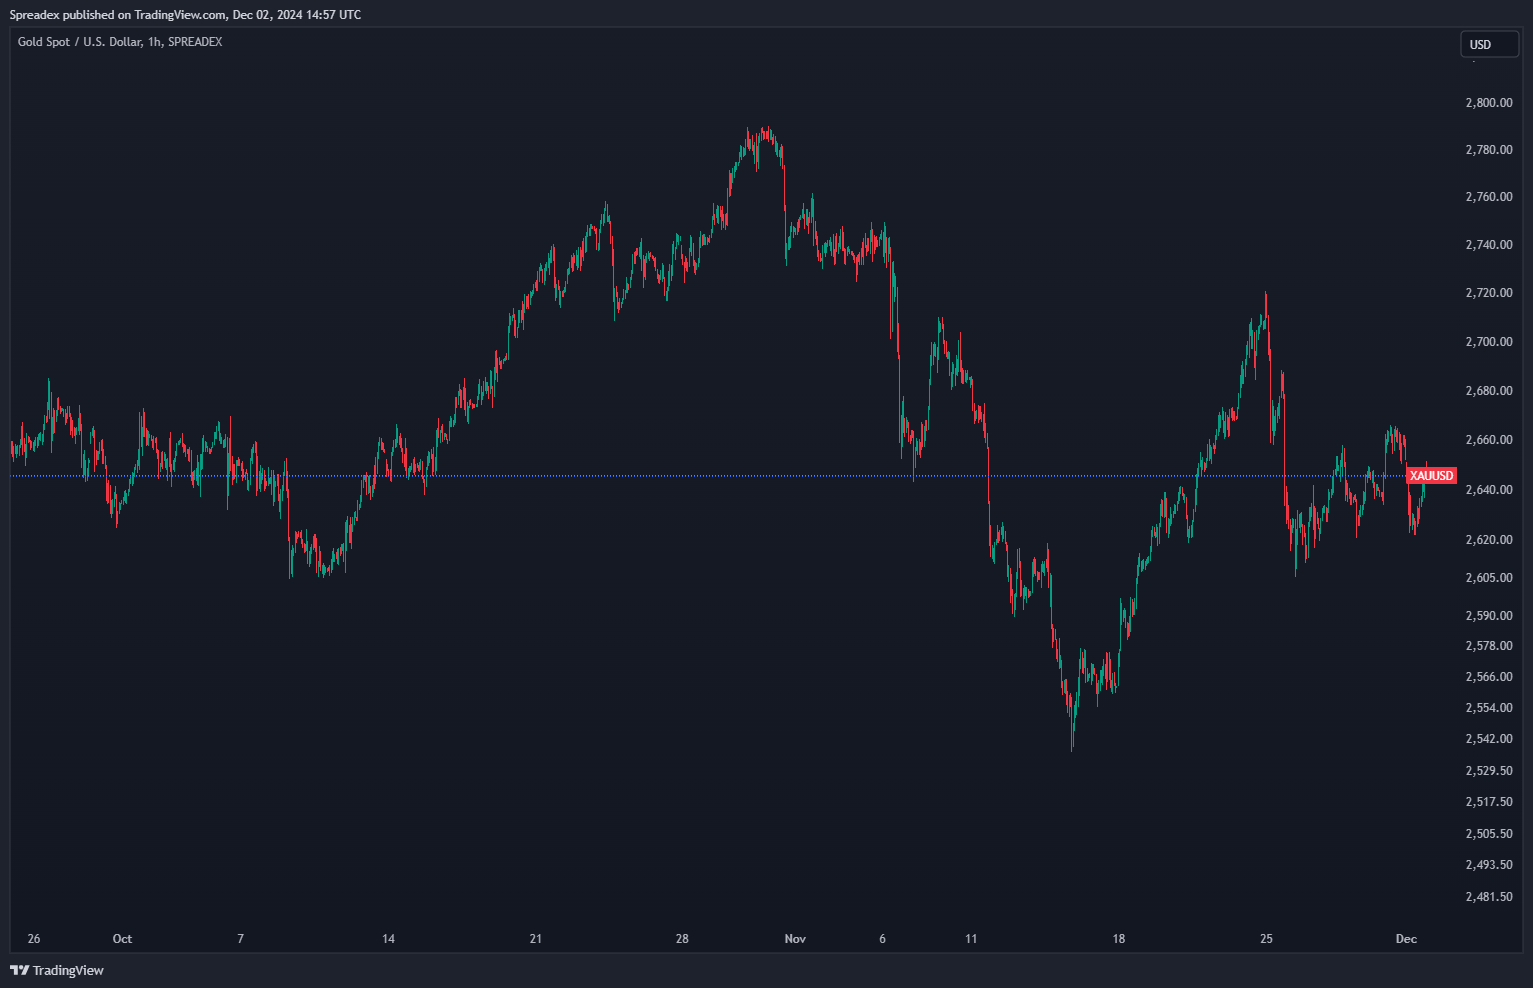The height and width of the screenshot is (988, 1533).
Task: Click the 2,578.00 price axis label
Action: pos(1489,646)
